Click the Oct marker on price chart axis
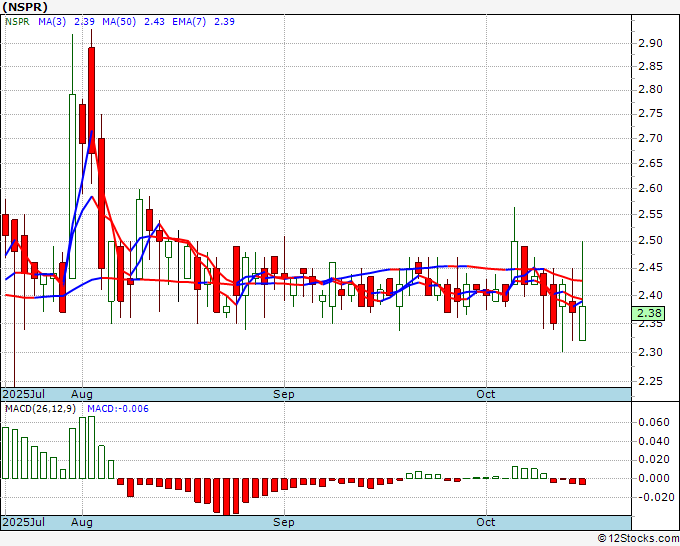680x546 pixels. pyautogui.click(x=486, y=394)
